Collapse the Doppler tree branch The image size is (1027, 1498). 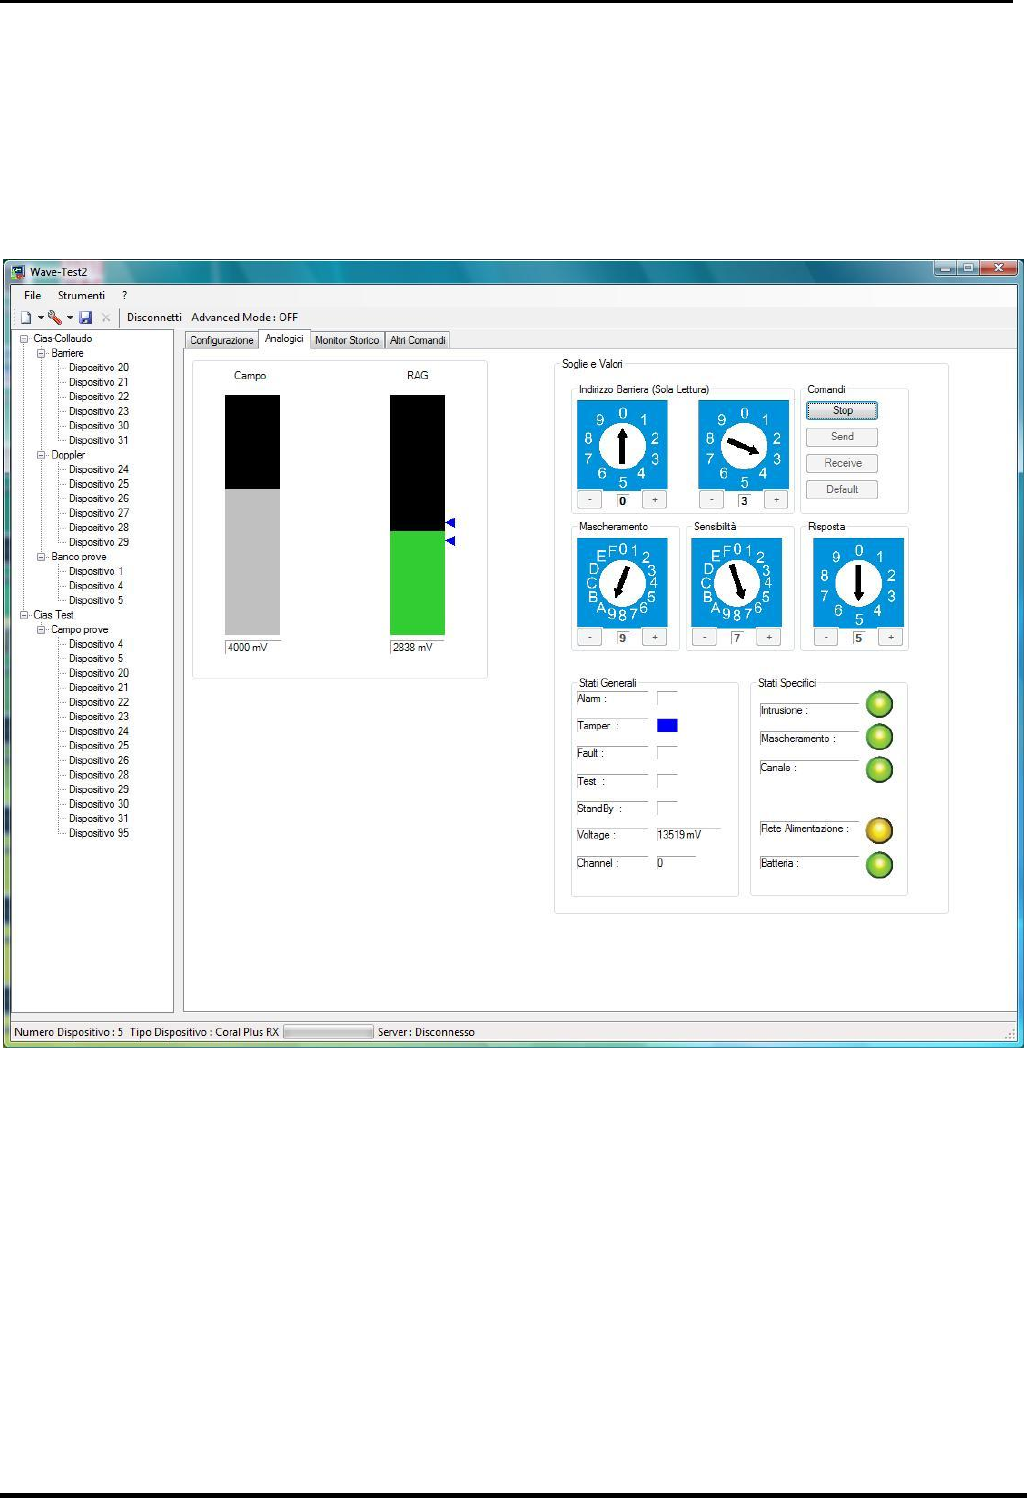[42, 455]
